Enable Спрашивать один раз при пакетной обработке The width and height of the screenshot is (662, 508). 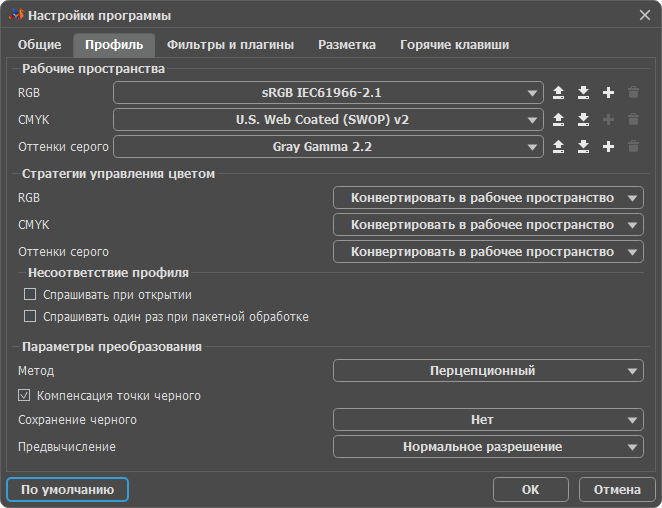tap(30, 316)
